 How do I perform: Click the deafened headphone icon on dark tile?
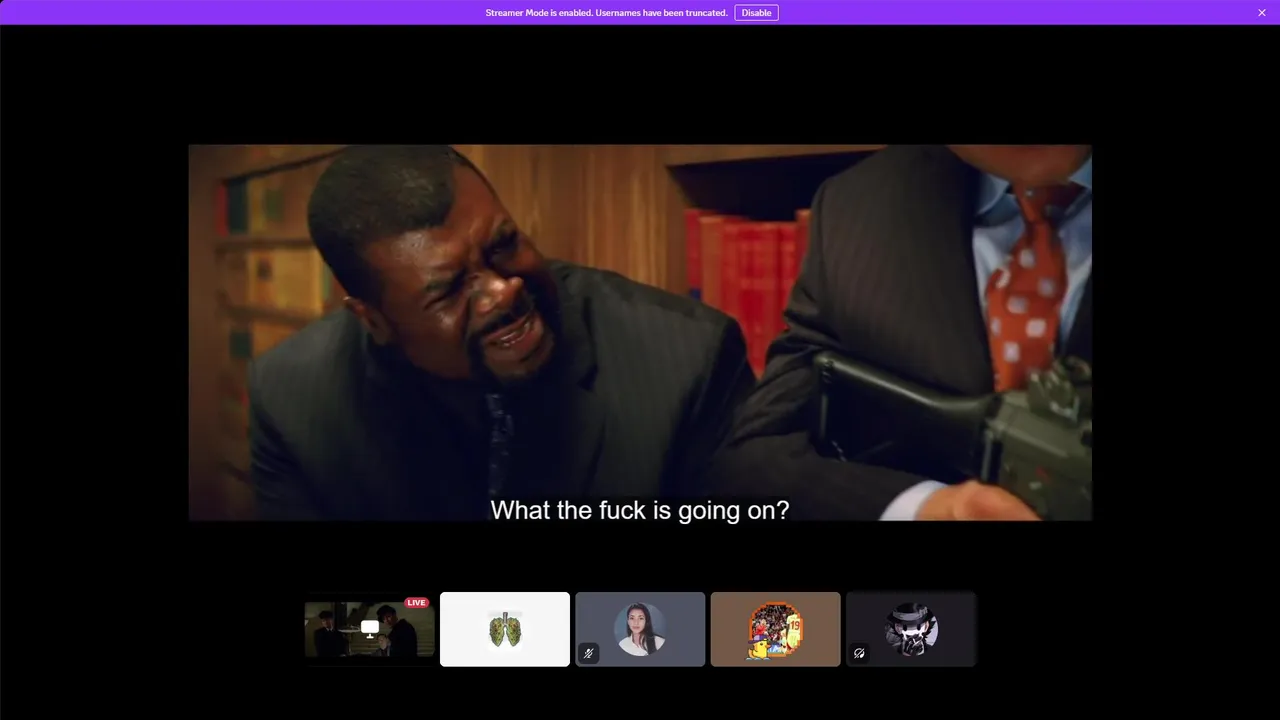coord(859,653)
